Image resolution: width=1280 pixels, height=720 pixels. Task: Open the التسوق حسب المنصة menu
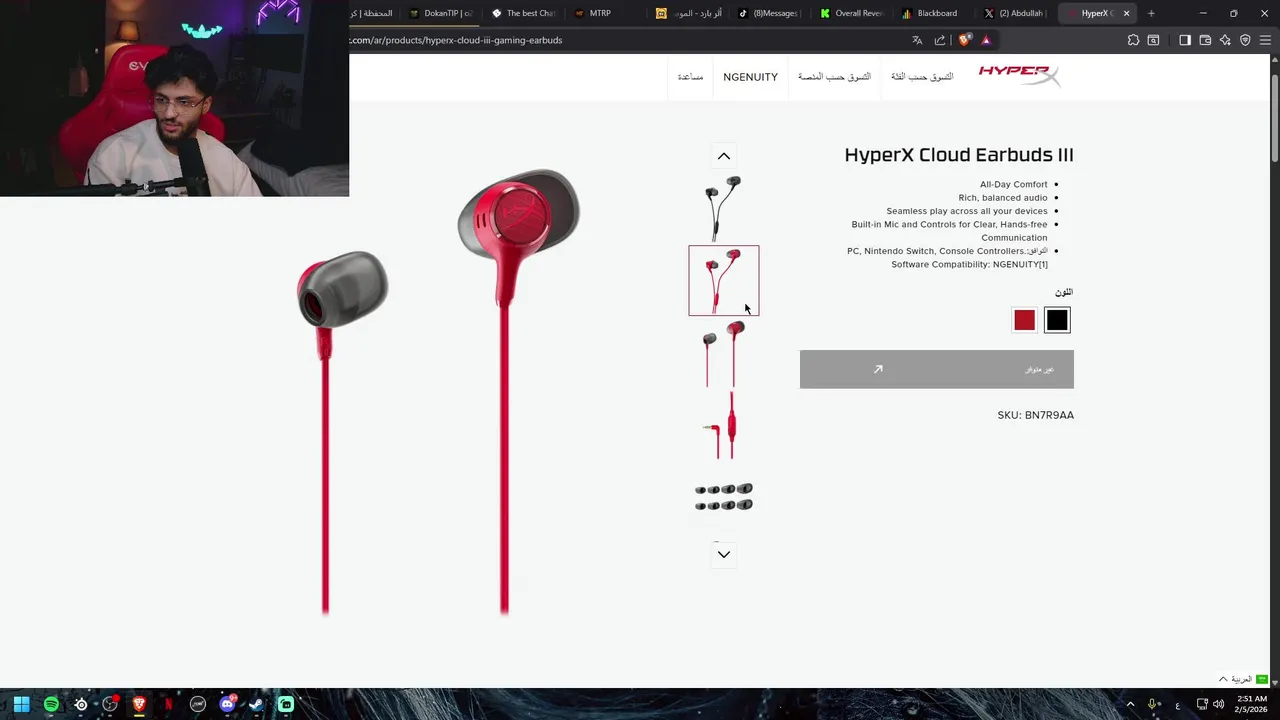pyautogui.click(x=834, y=77)
